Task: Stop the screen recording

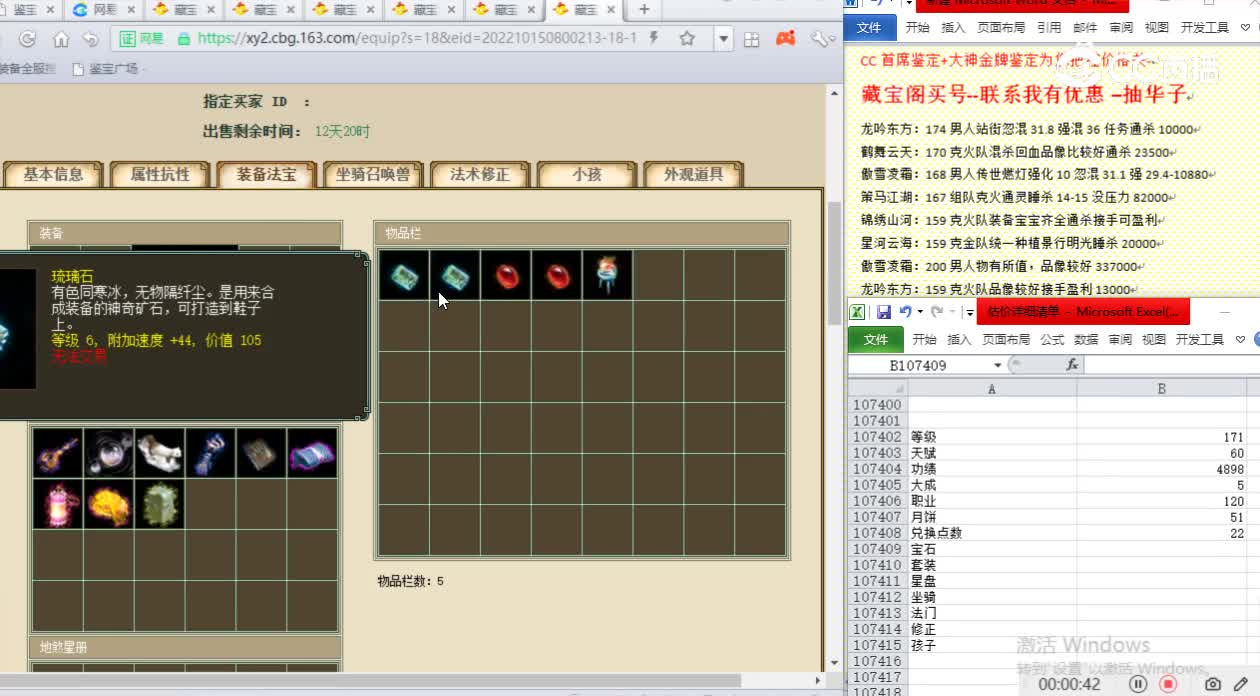Action: click(x=1168, y=684)
